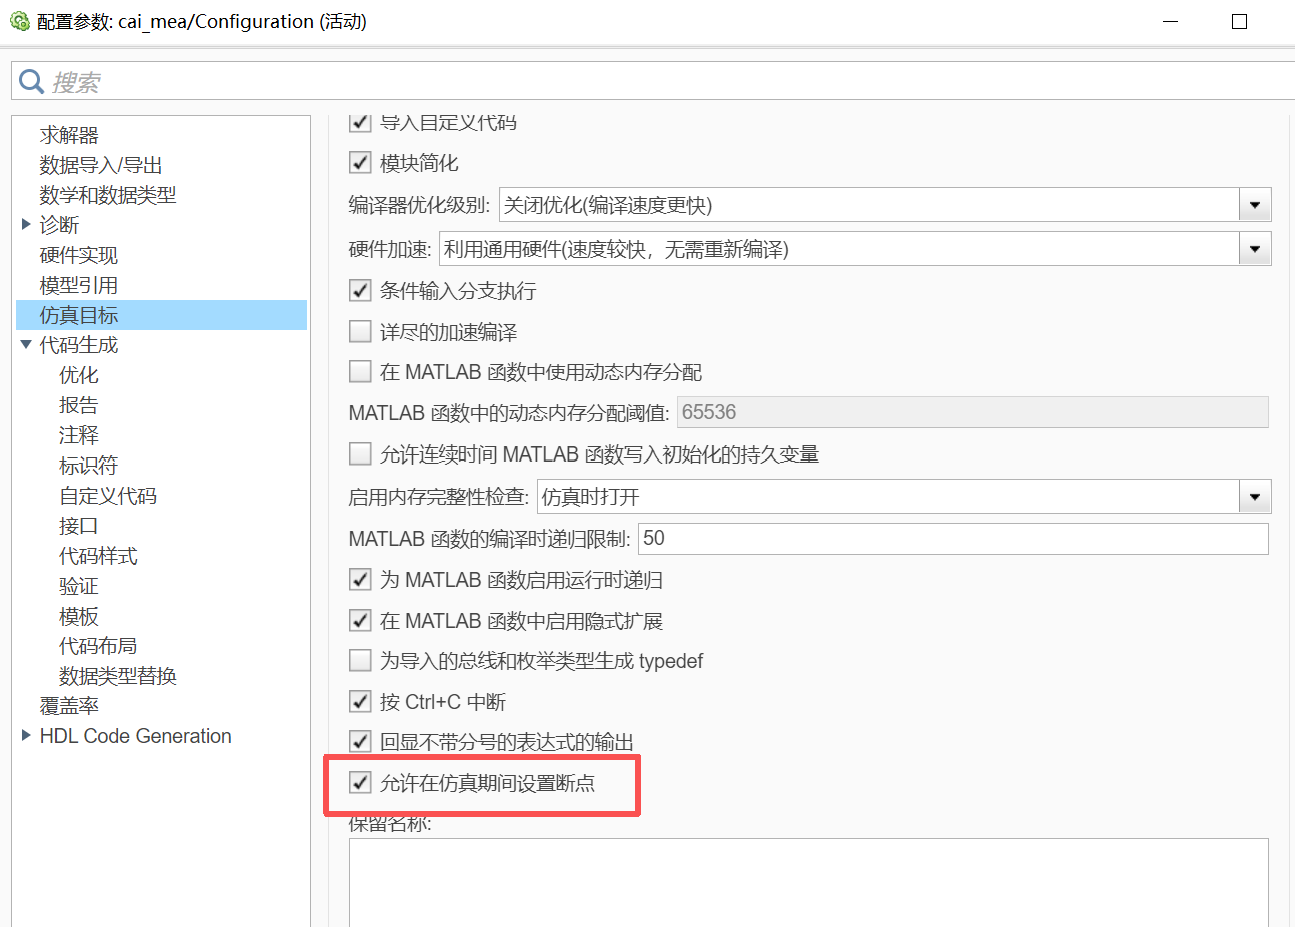Screen dimensions: 1295x927
Task: Click the 动态内存分配阈值 field showing 65536
Action: [x=972, y=412]
